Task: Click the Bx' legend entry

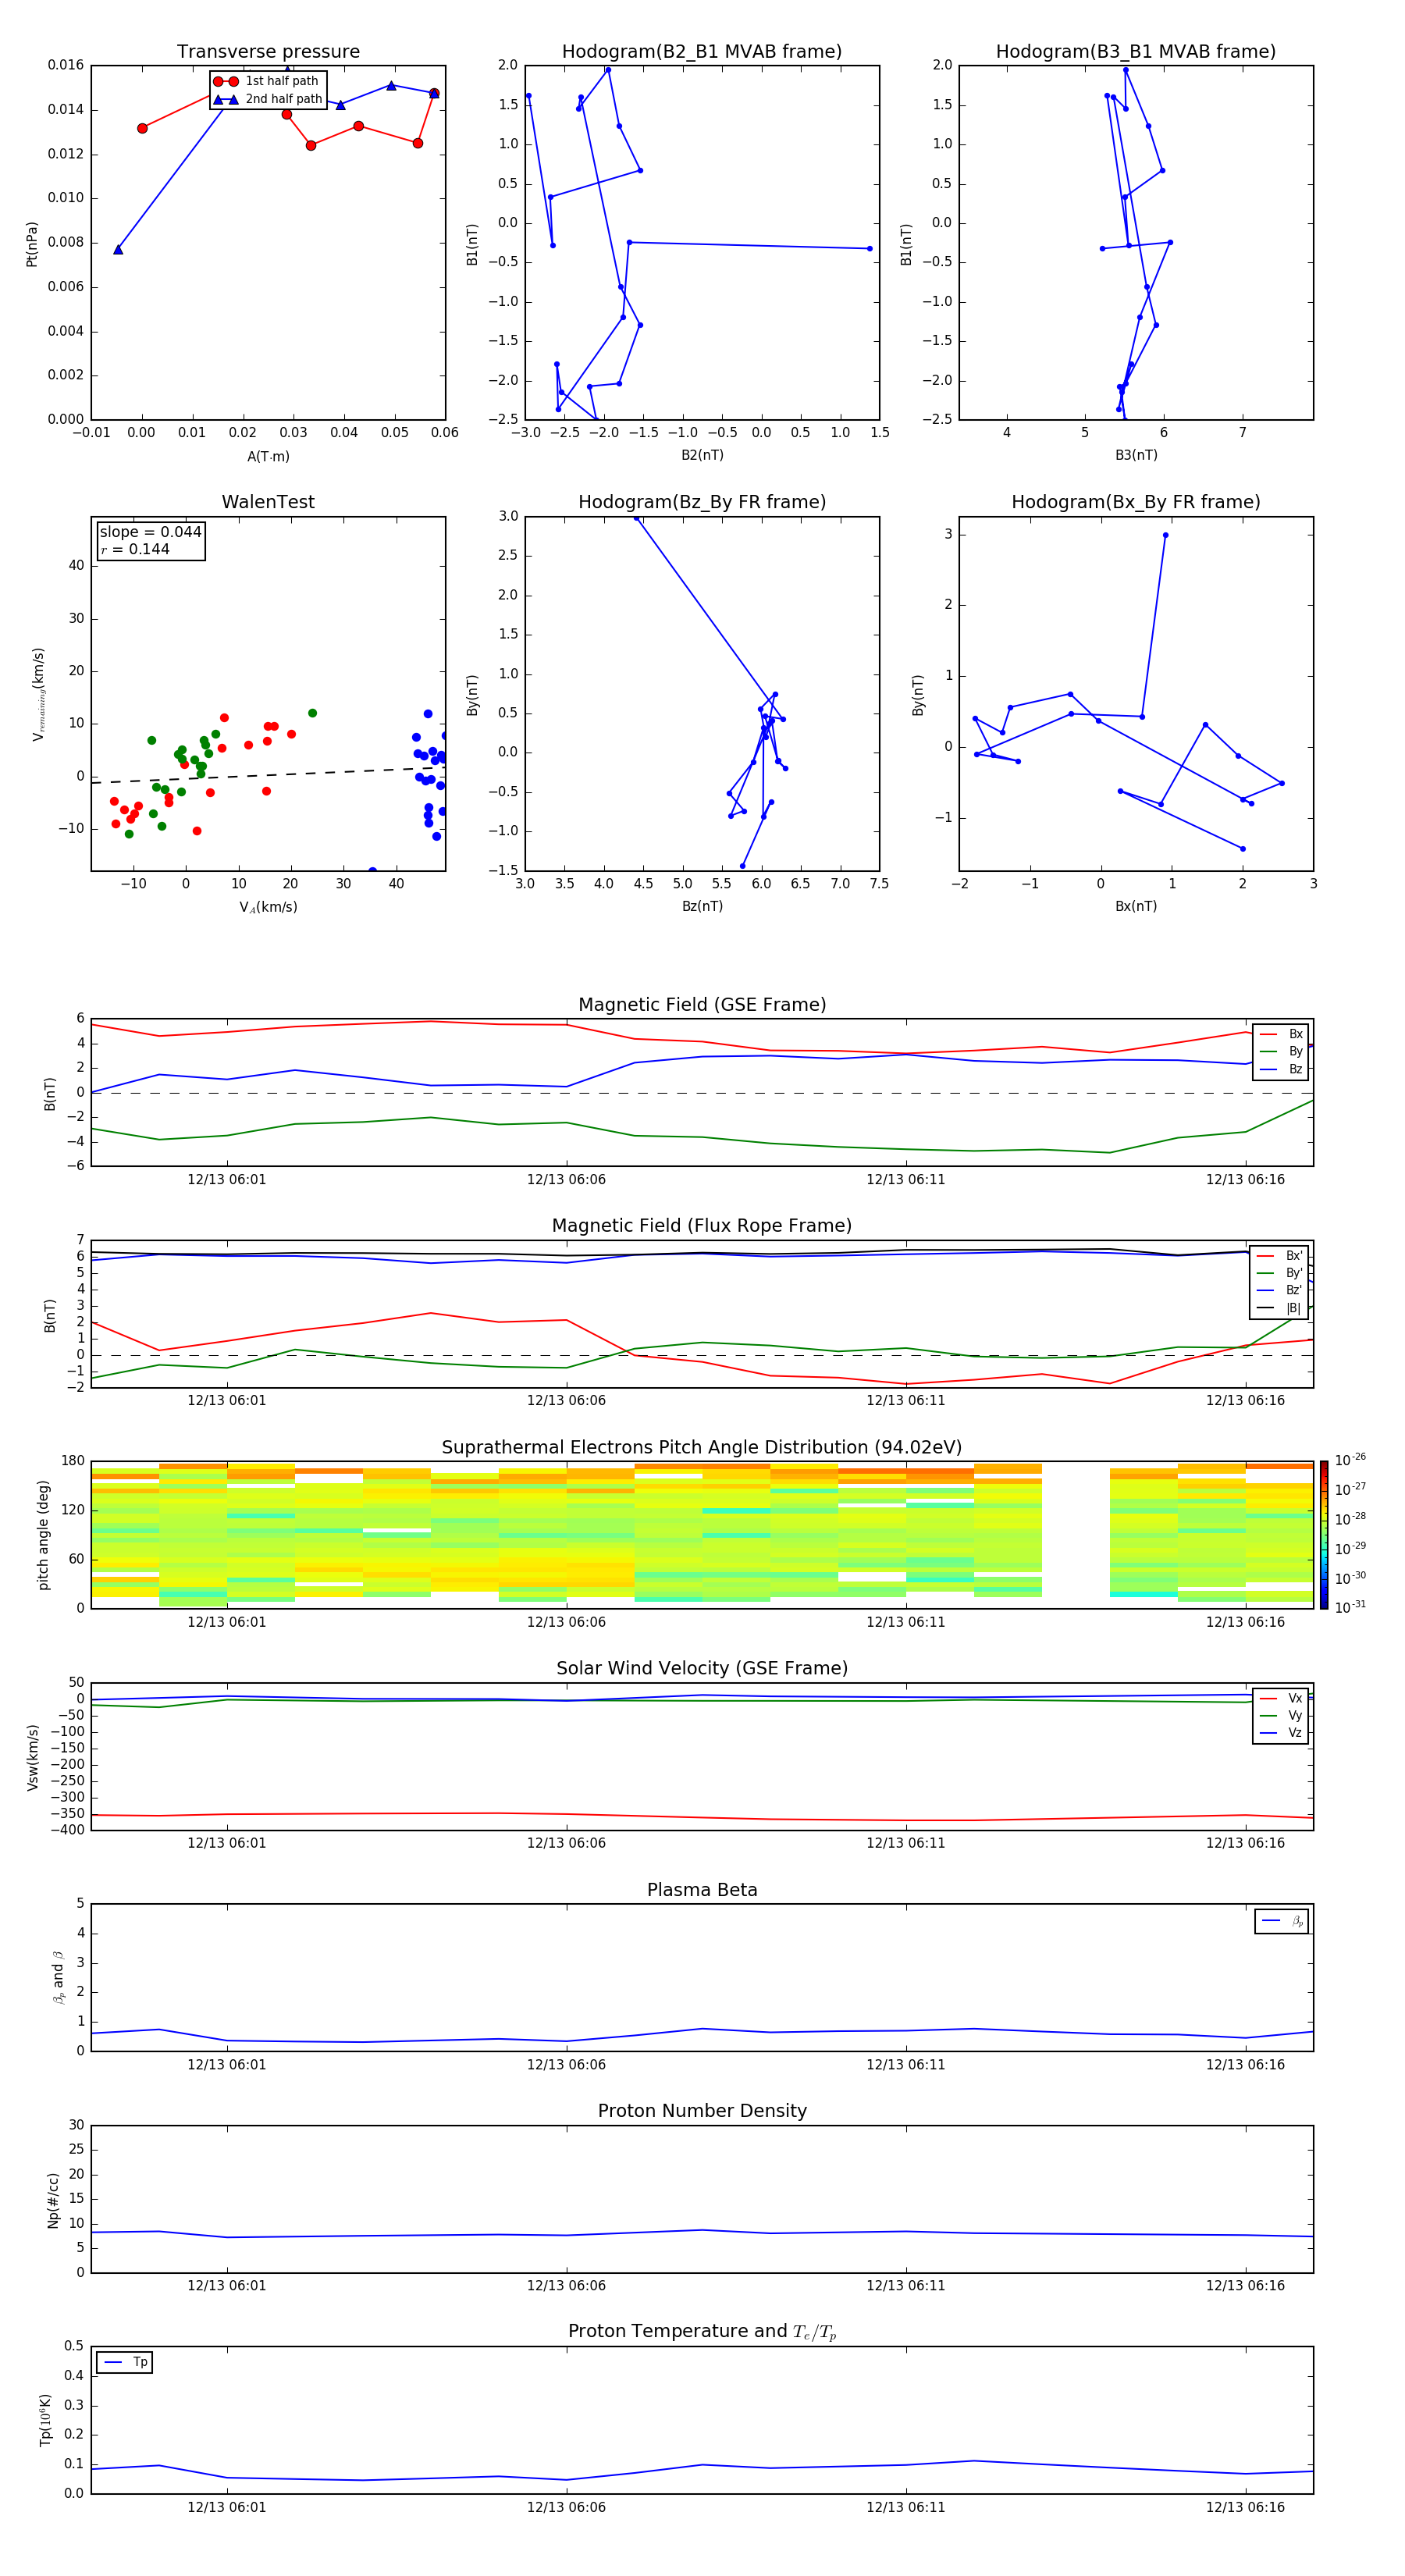Action: tap(1280, 1256)
